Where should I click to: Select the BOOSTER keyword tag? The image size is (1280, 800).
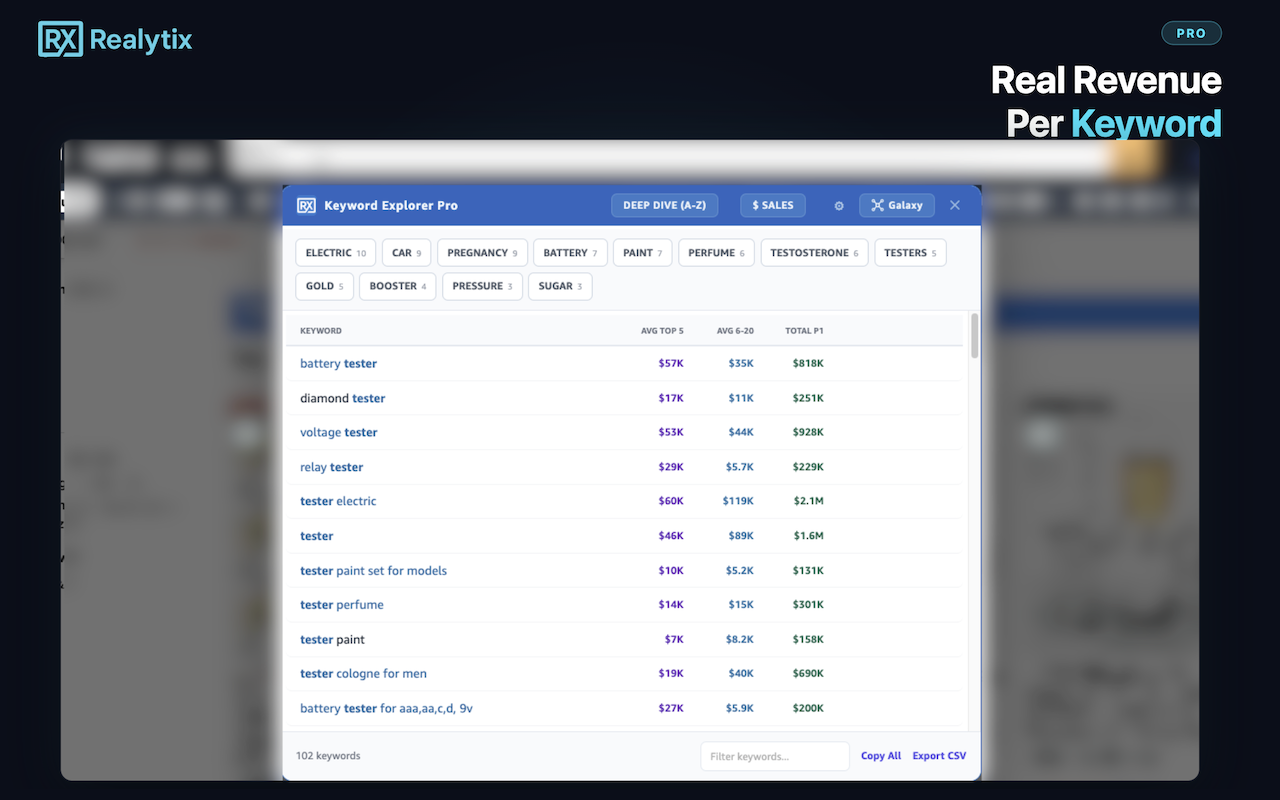pos(397,286)
